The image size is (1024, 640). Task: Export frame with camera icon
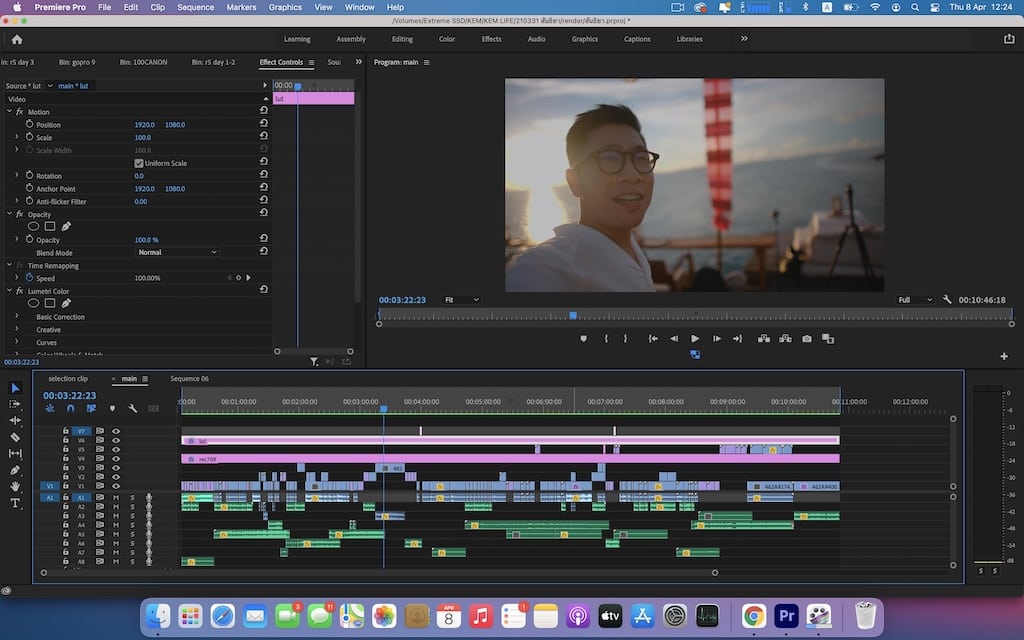coord(807,338)
